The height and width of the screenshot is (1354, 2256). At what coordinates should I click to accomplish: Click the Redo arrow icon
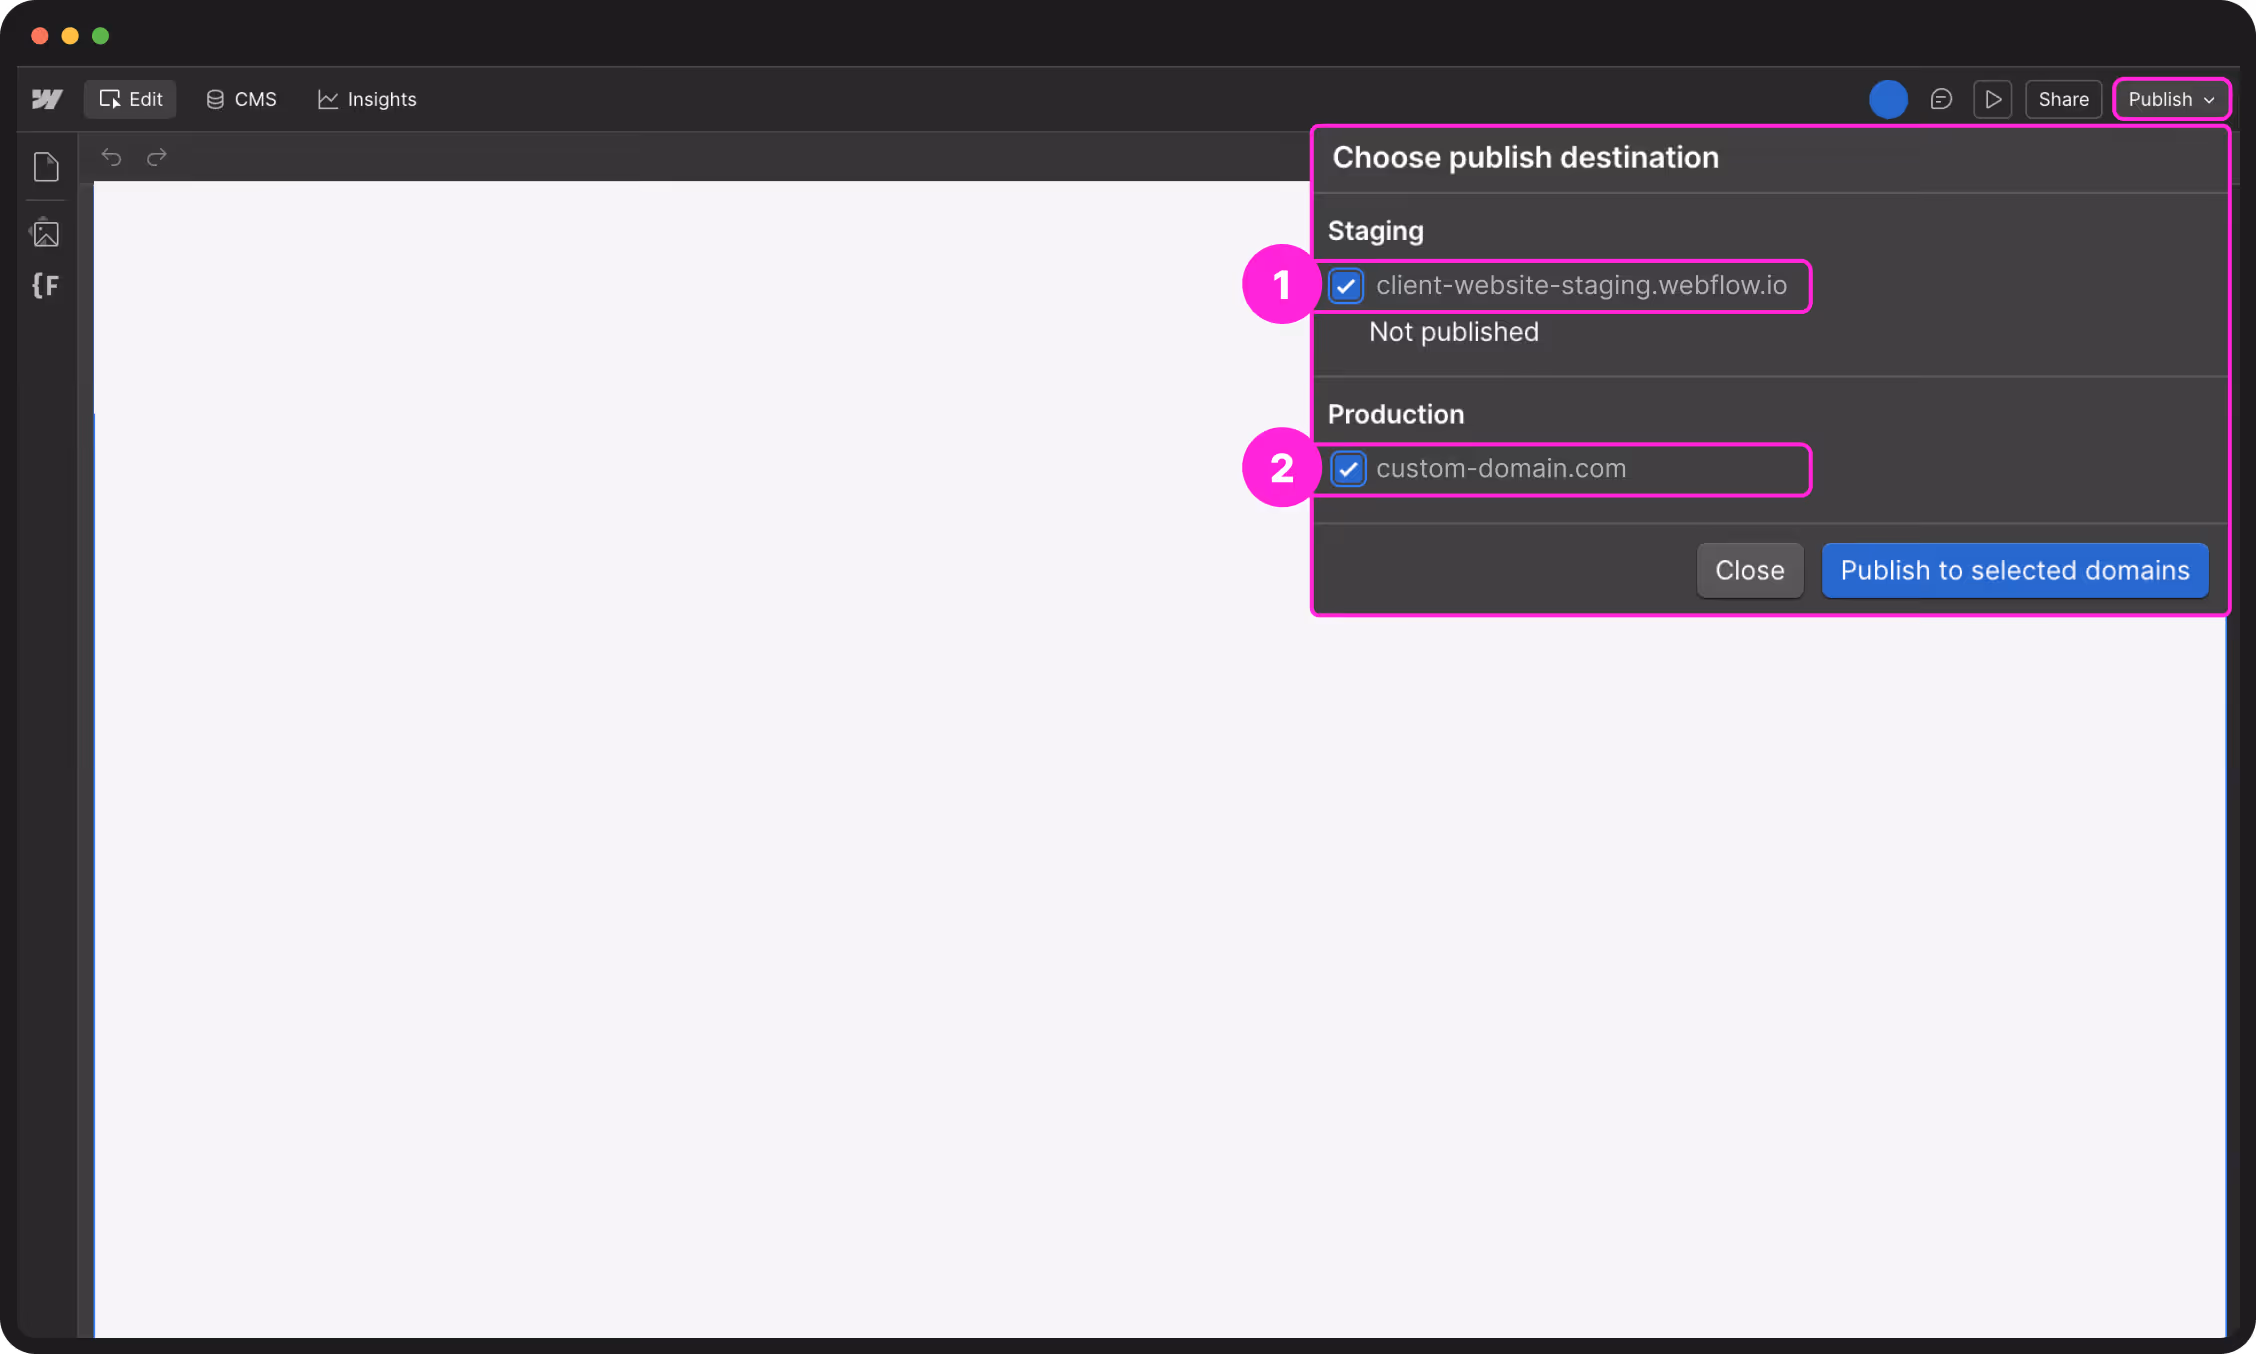[156, 157]
